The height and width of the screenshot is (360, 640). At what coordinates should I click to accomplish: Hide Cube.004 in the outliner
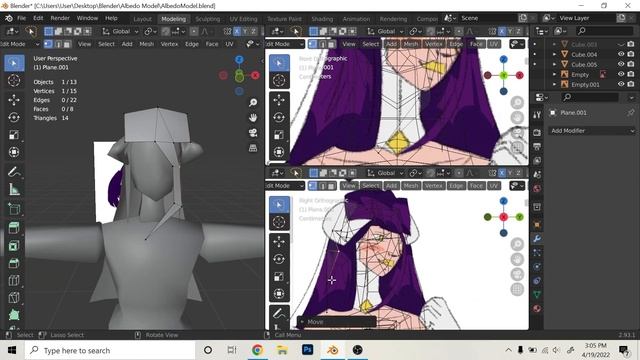(621, 54)
